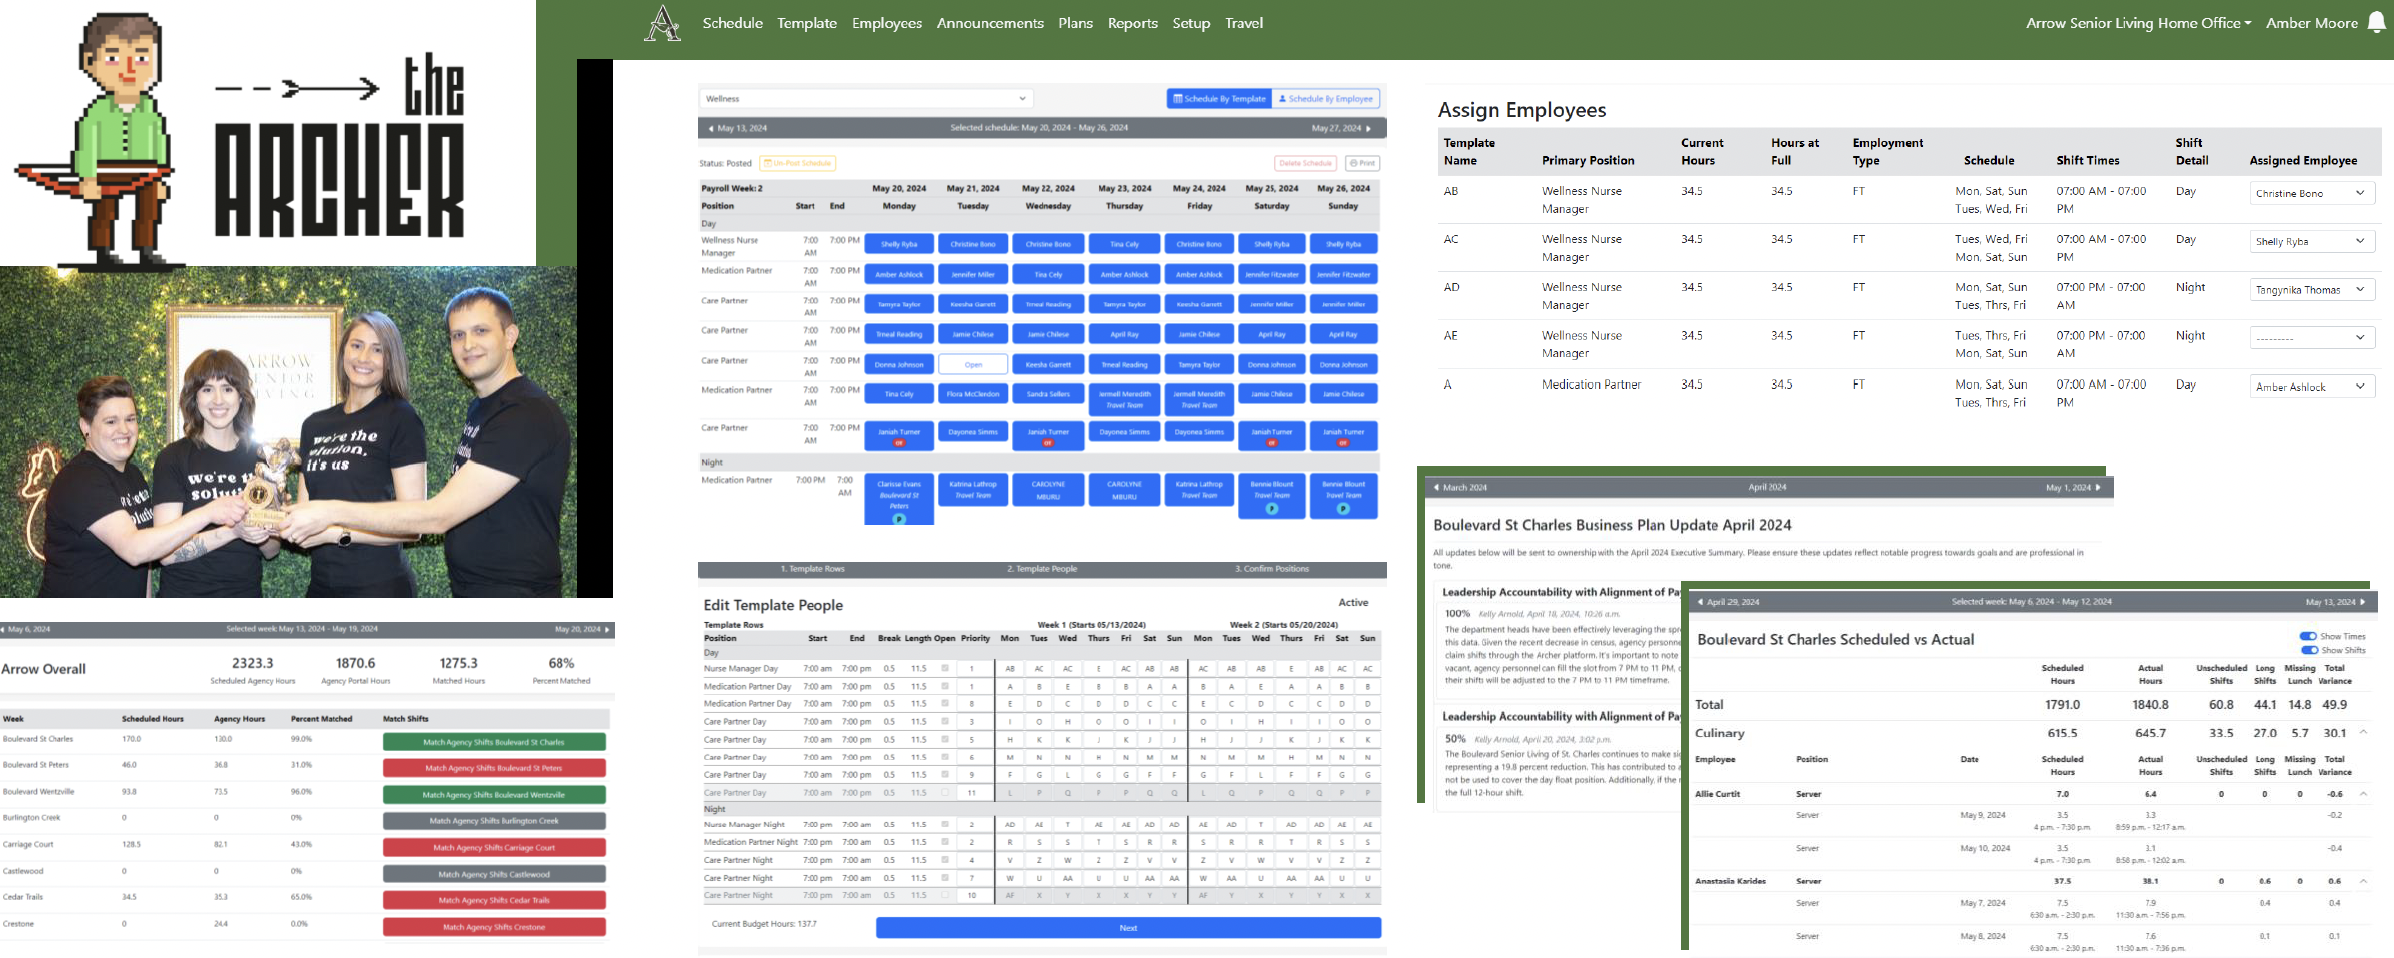
Task: Click the blue Next button
Action: click(x=1128, y=928)
